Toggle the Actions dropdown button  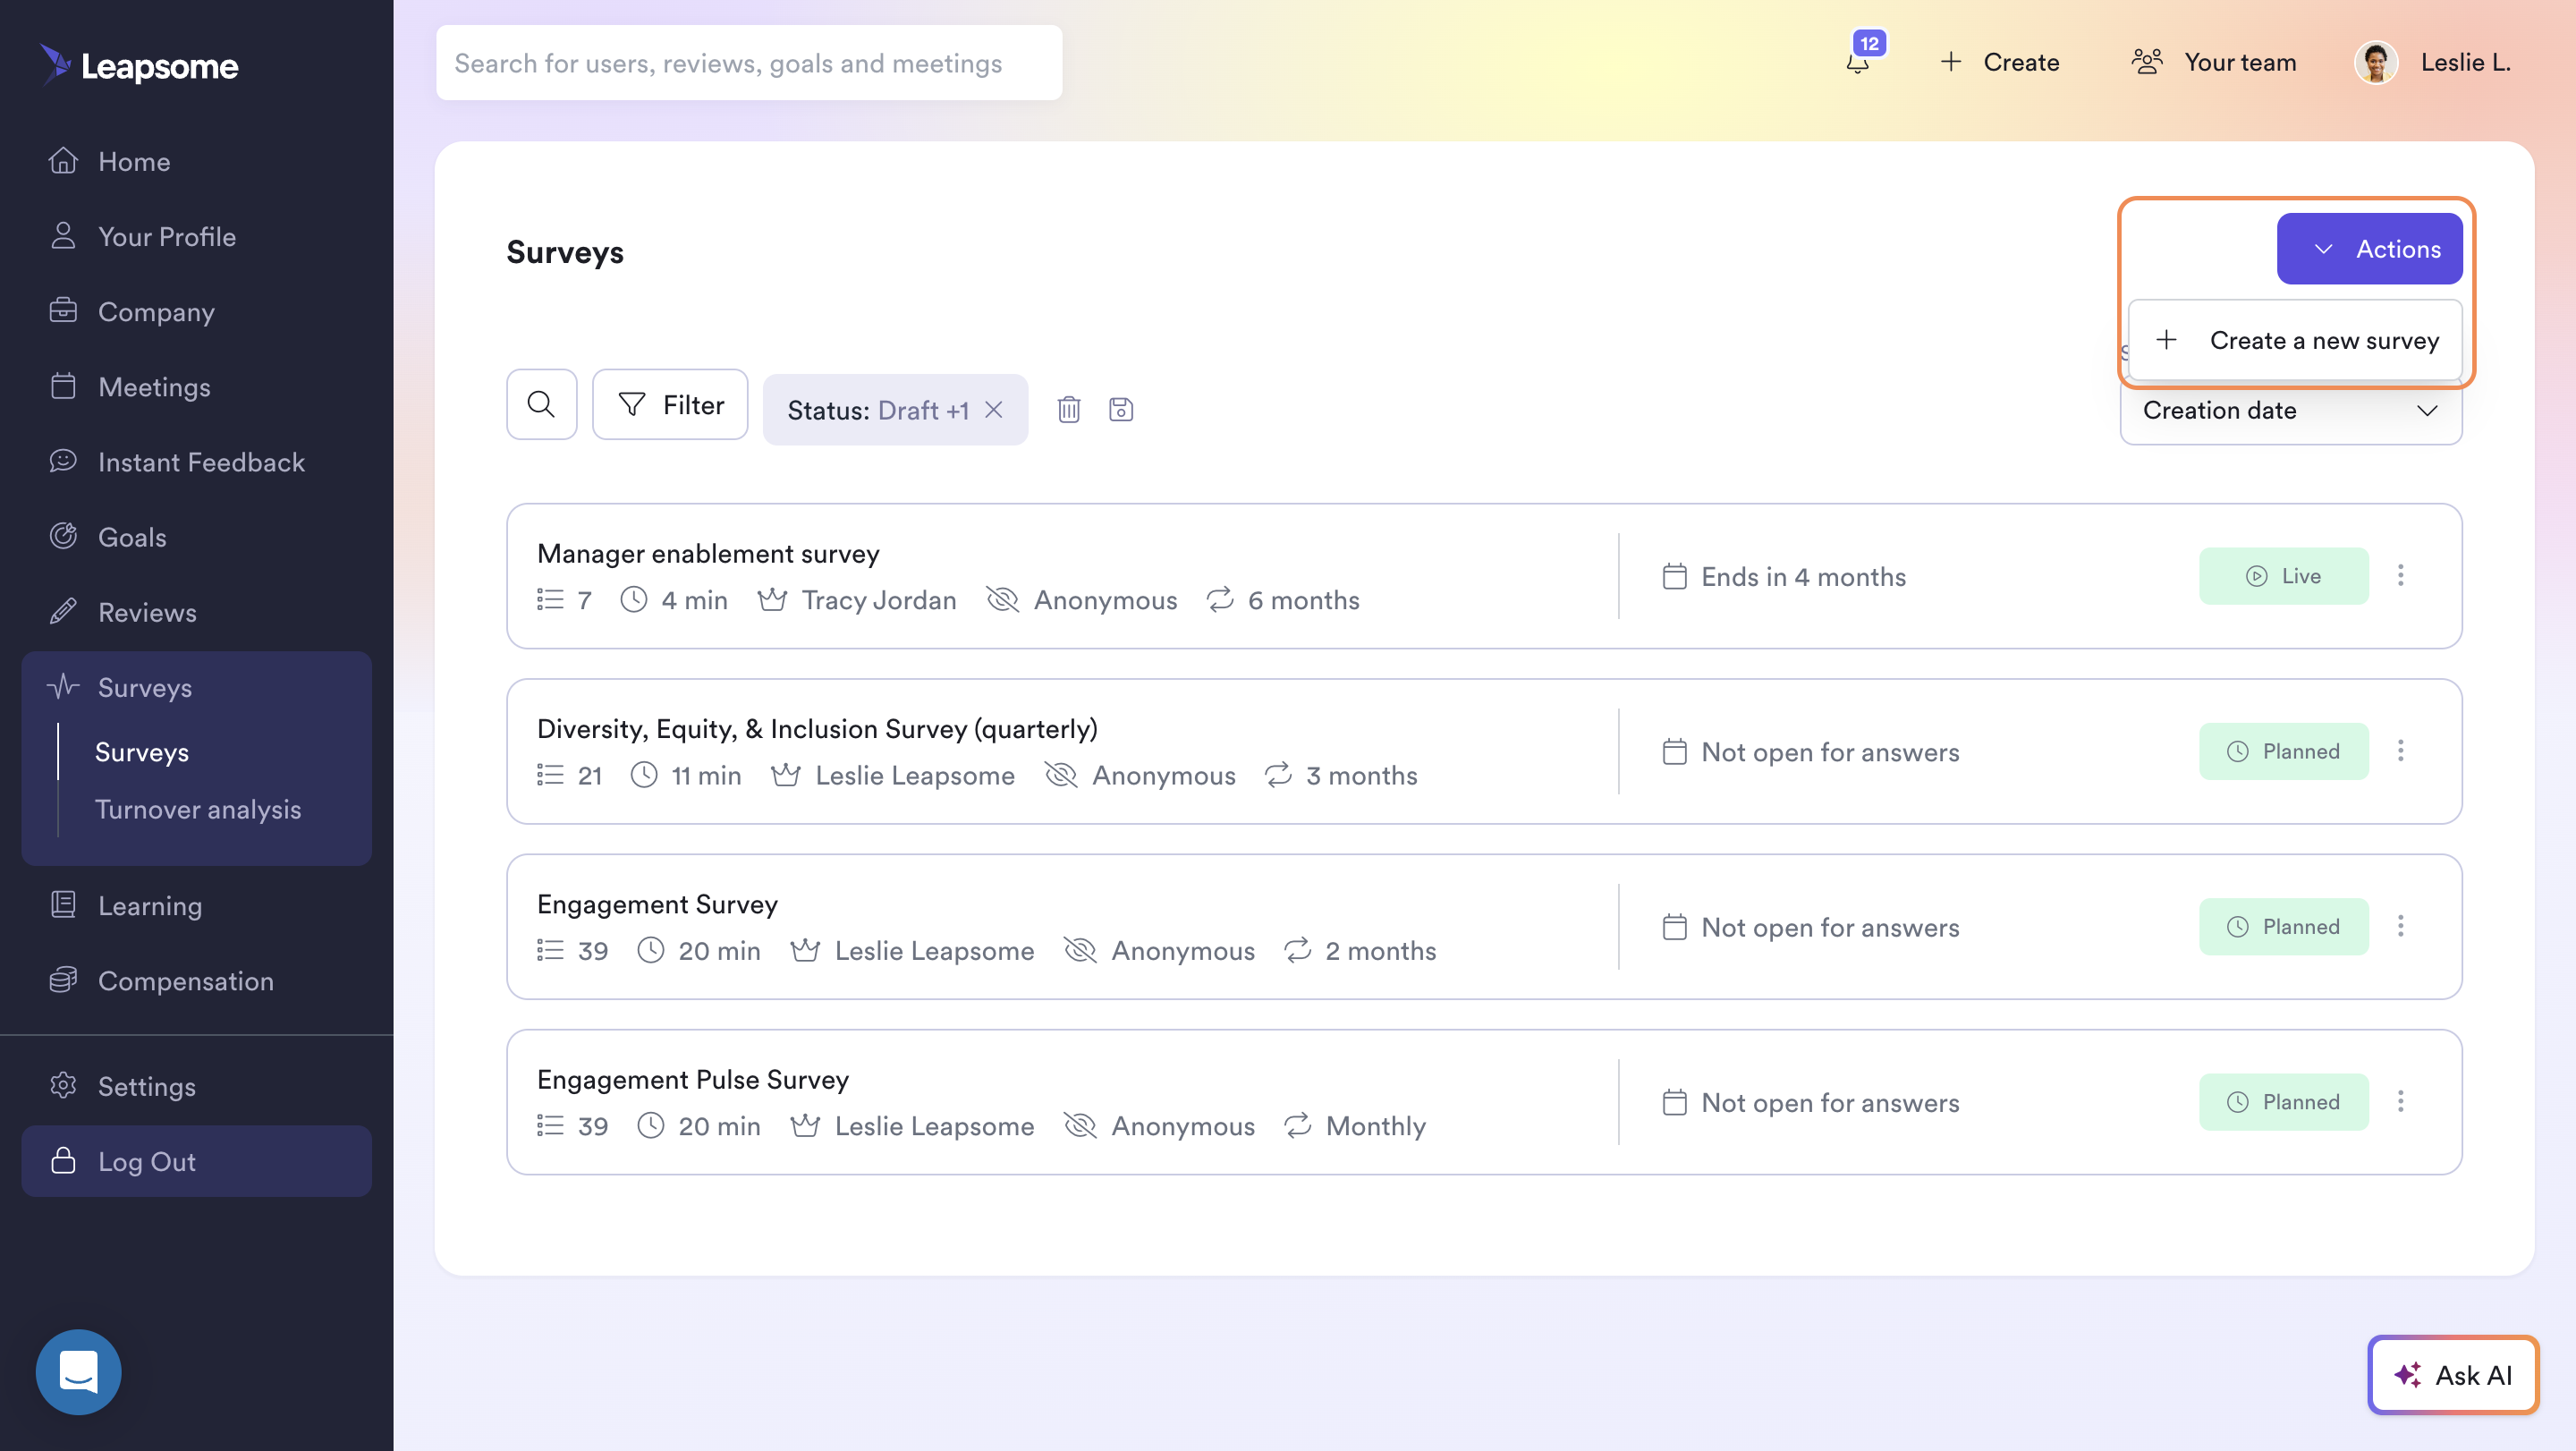(2369, 249)
